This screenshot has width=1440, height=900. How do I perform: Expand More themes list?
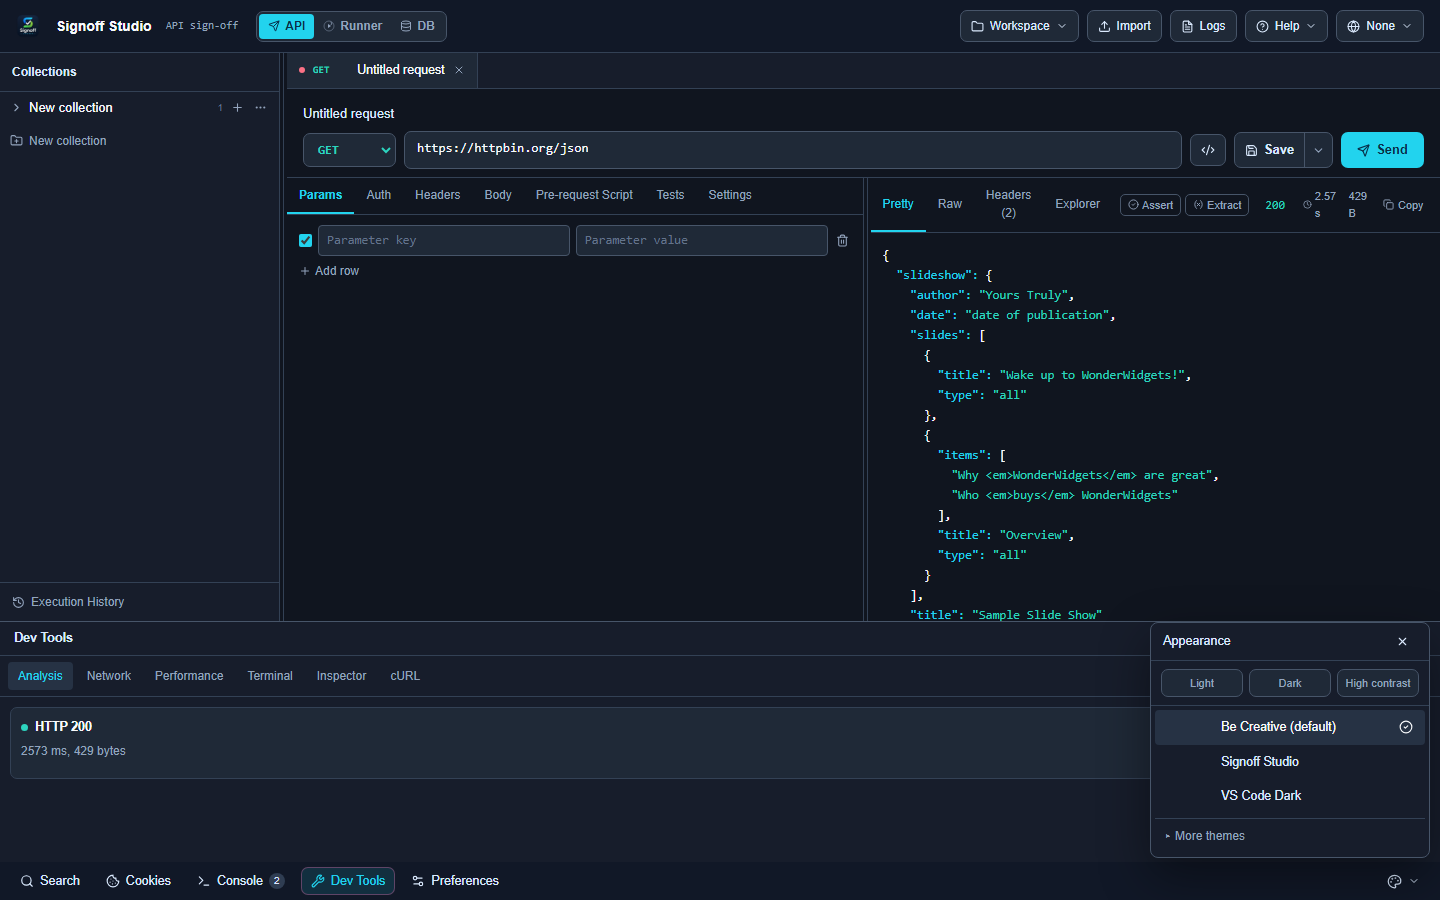click(x=1205, y=836)
